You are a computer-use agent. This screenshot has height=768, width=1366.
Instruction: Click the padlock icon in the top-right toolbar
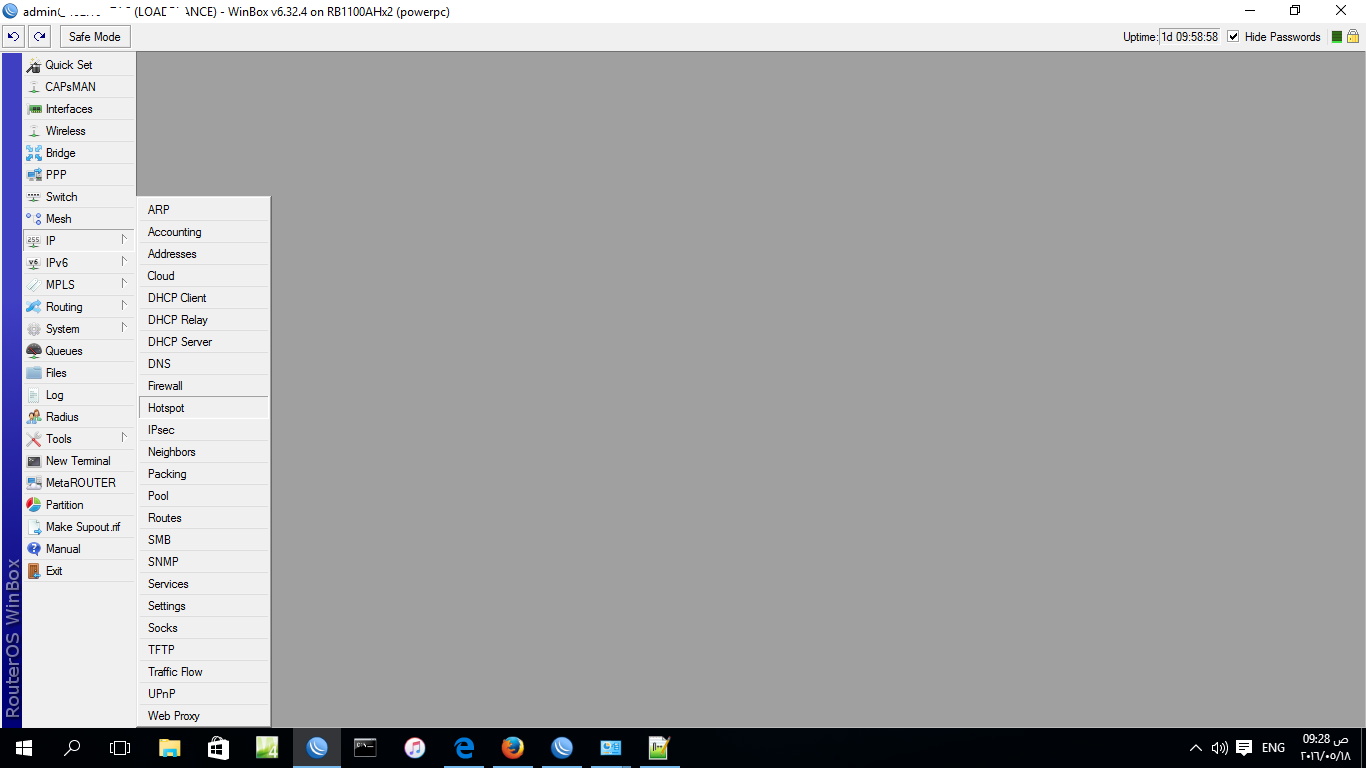point(1353,36)
